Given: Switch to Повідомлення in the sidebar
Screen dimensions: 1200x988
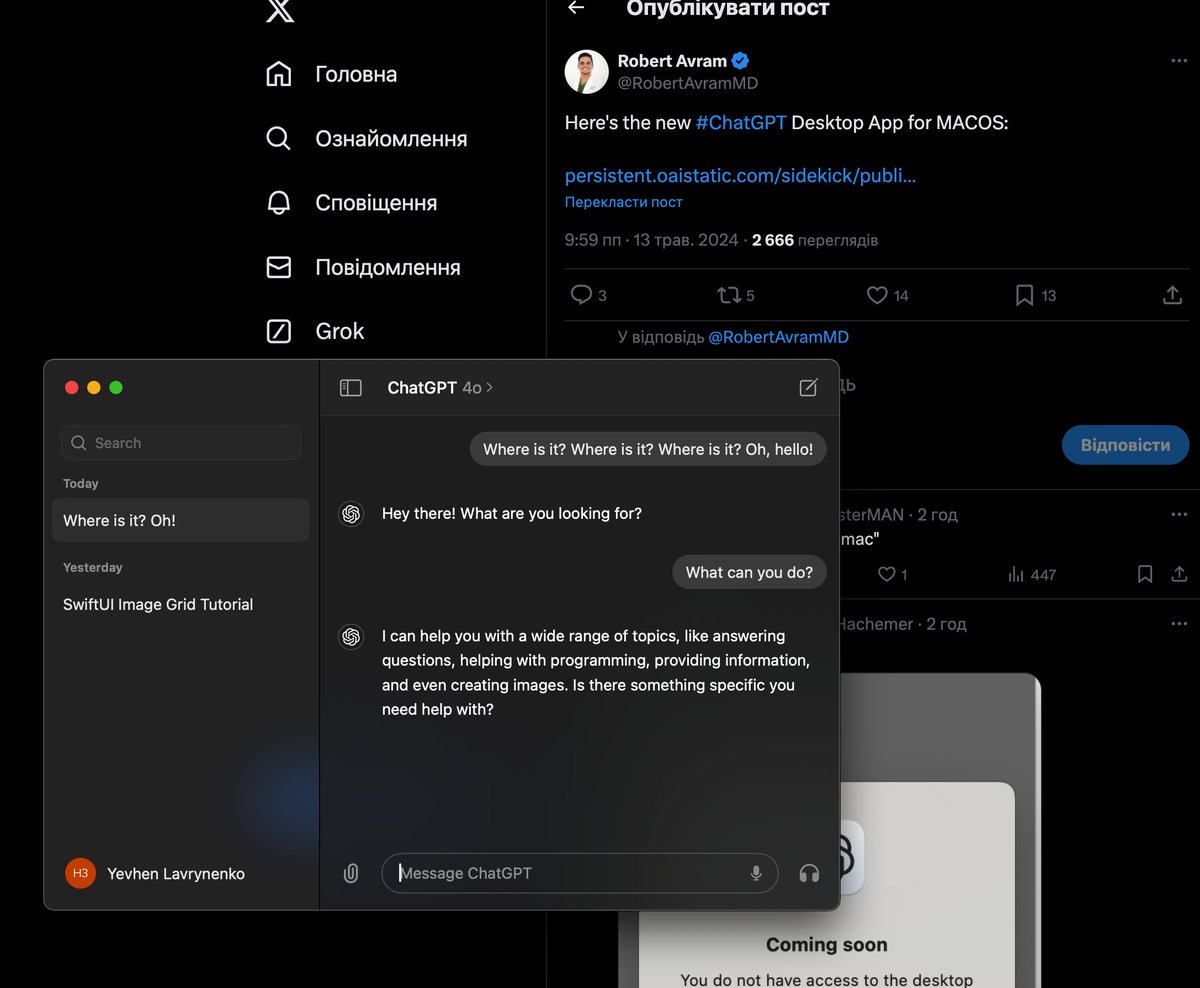Looking at the screenshot, I should tap(388, 267).
